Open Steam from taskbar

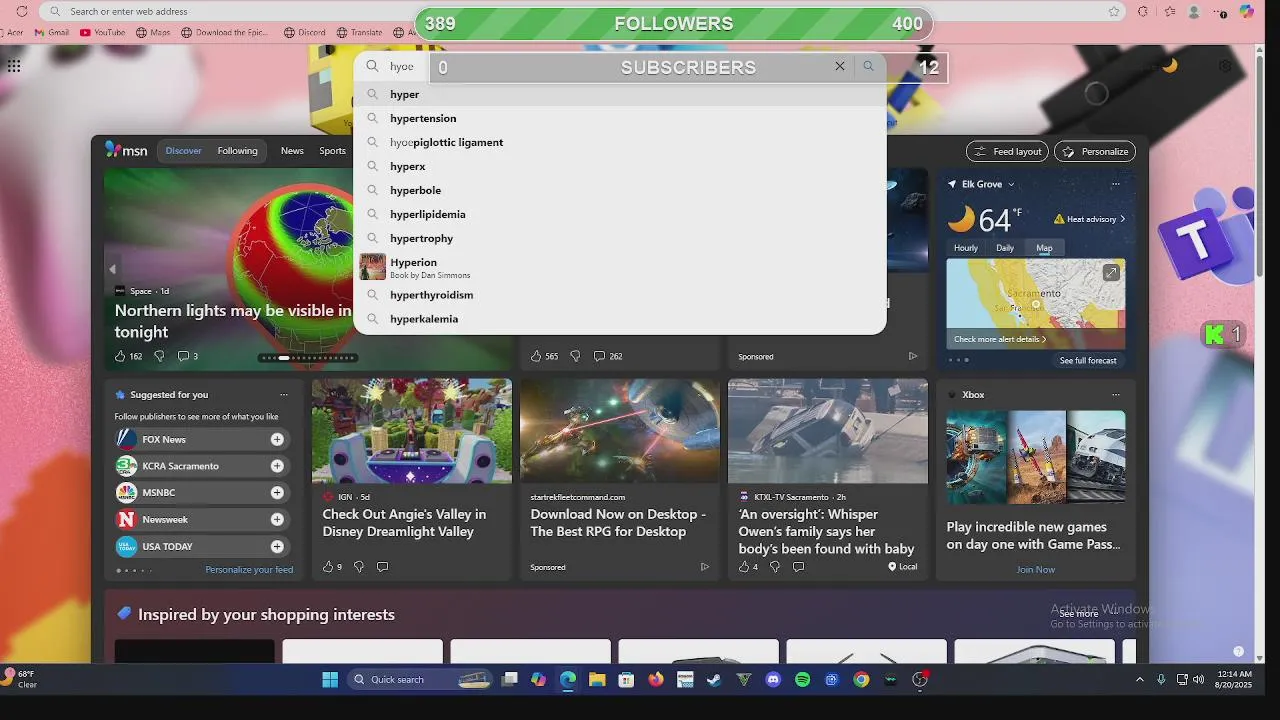click(x=714, y=680)
